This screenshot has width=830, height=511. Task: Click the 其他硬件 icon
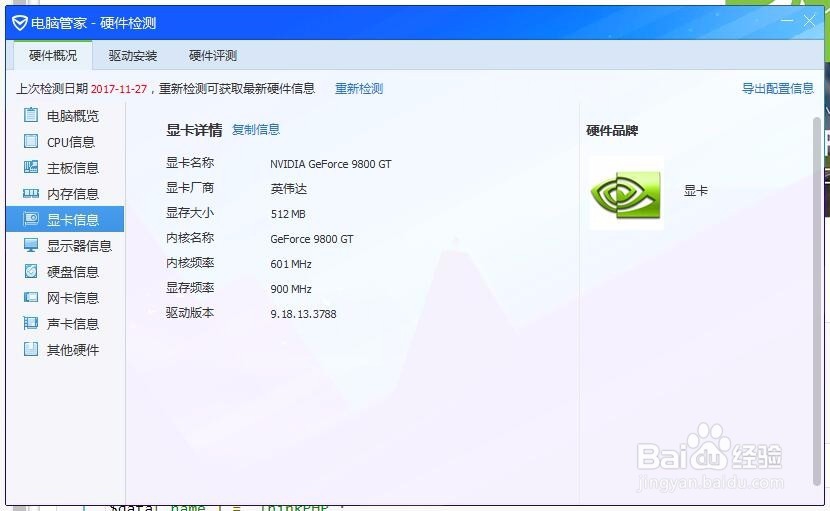tap(31, 348)
